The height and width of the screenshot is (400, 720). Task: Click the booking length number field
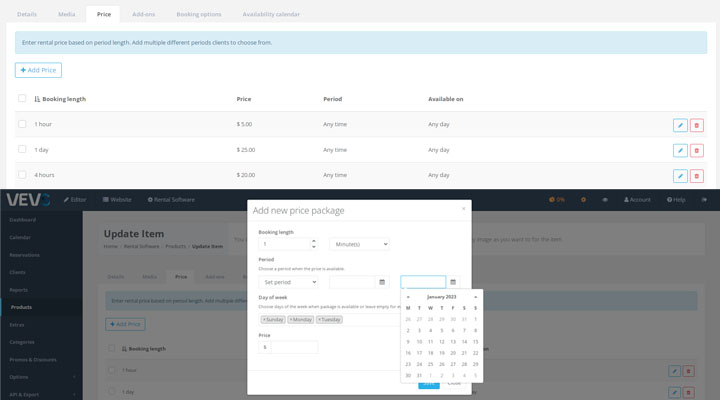(x=285, y=244)
